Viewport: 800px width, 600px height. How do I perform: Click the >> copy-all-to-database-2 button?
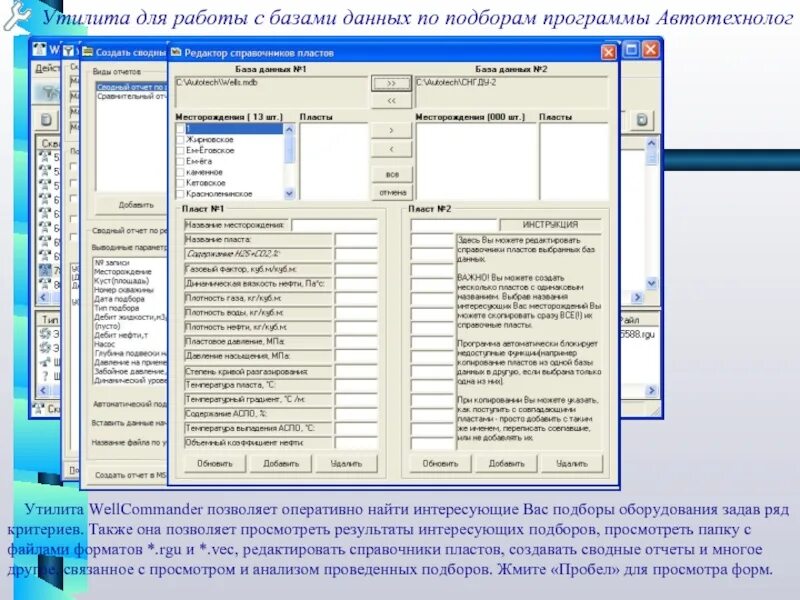tap(391, 83)
